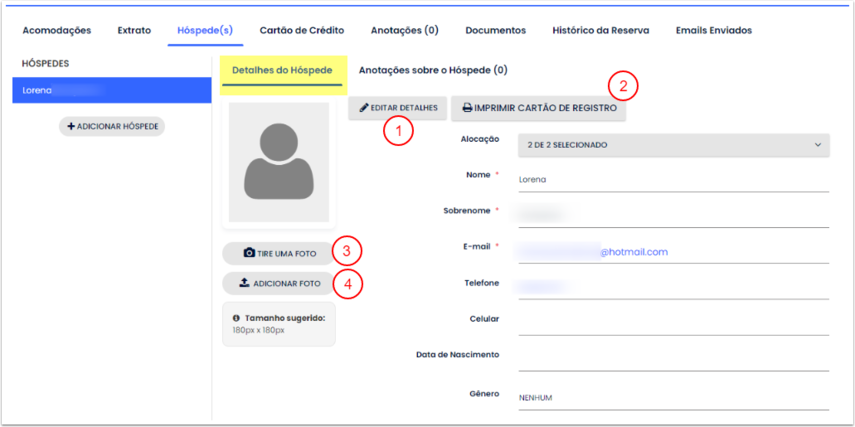Switch to Anotações sobre o Hóspede tab
Viewport: 855px width, 427px height.
pos(433,70)
